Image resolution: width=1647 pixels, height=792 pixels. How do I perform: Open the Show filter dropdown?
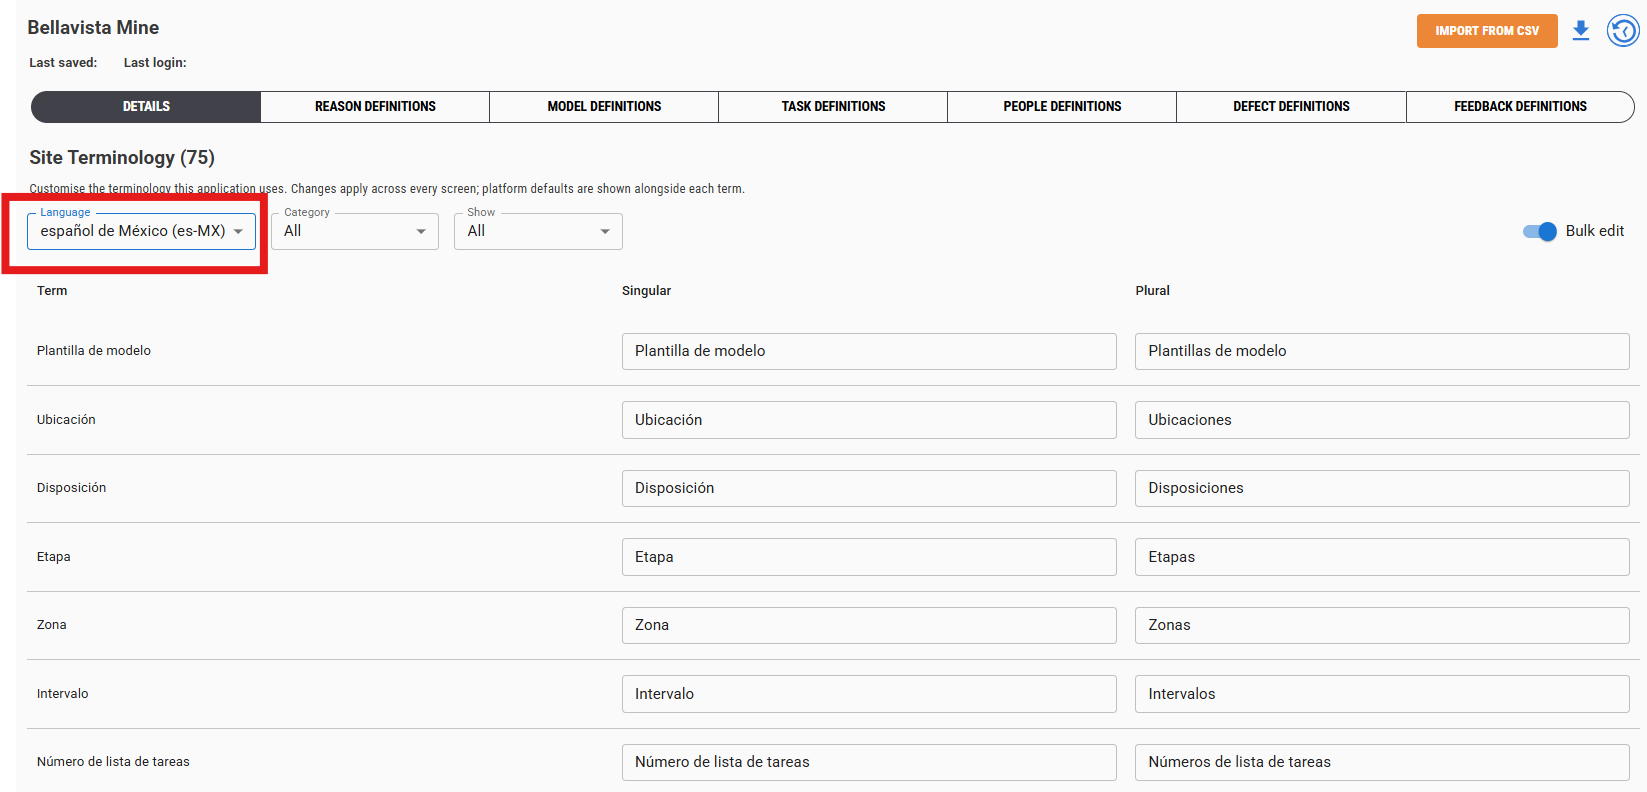pos(538,231)
